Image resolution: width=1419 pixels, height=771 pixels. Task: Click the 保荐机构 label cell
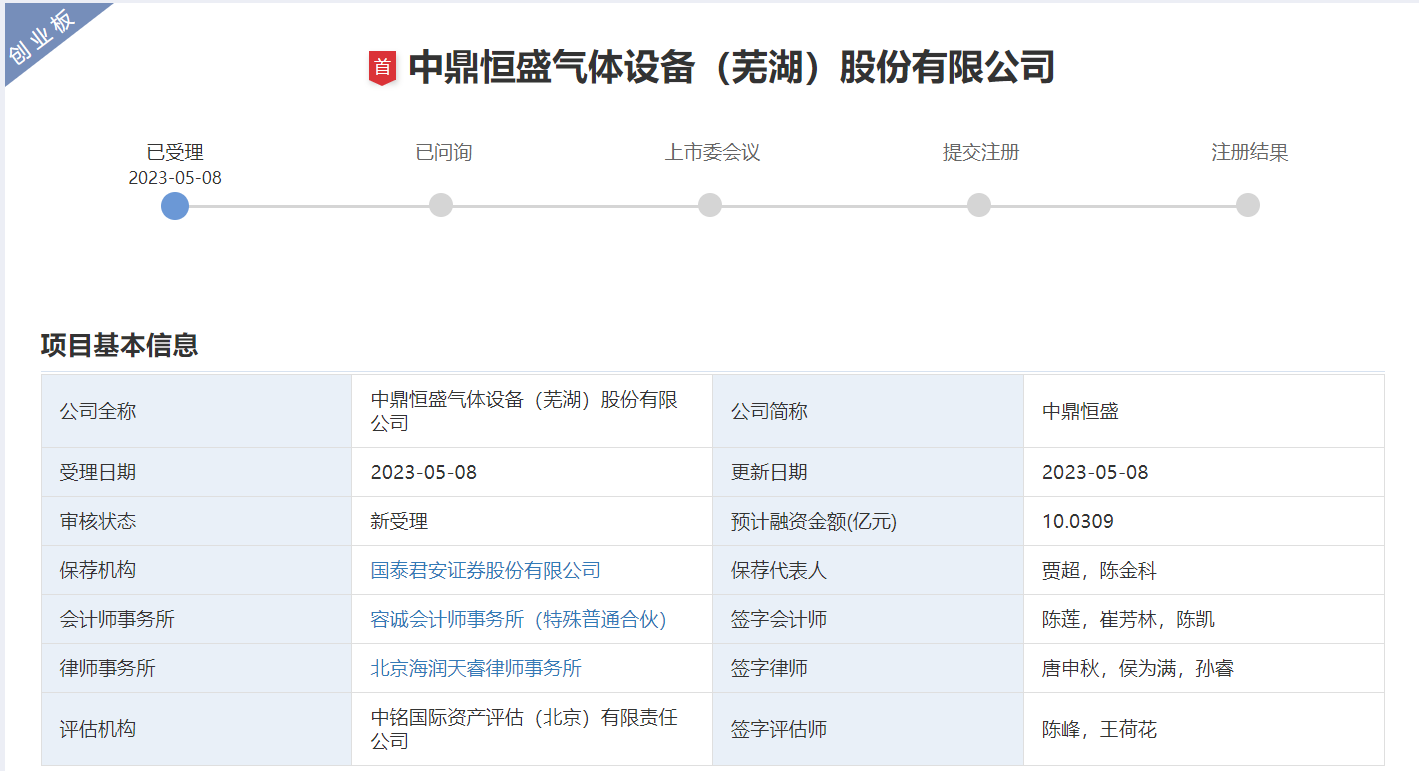[x=197, y=570]
